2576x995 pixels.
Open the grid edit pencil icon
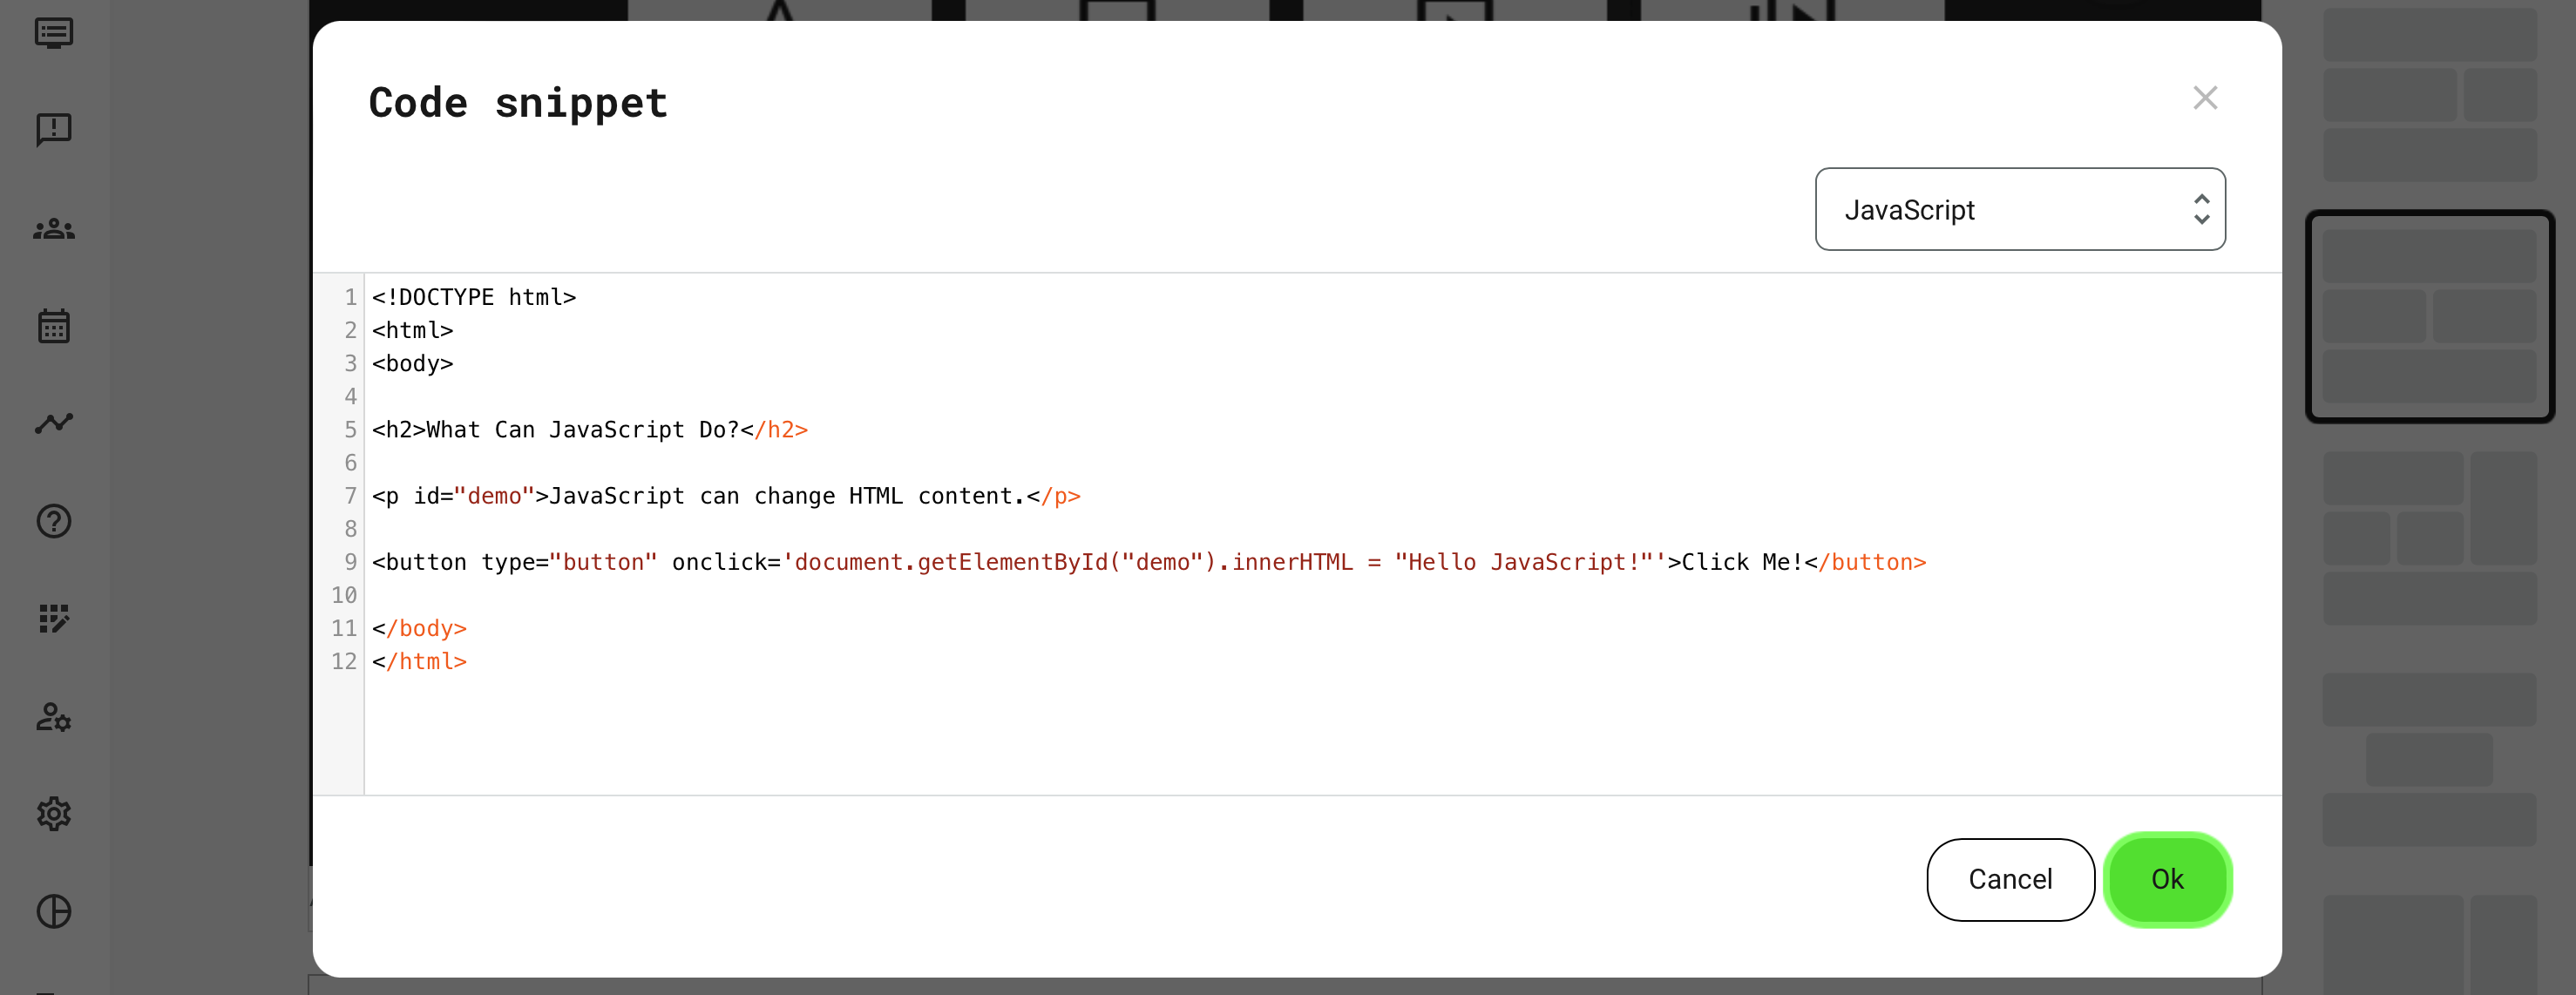pos(54,619)
